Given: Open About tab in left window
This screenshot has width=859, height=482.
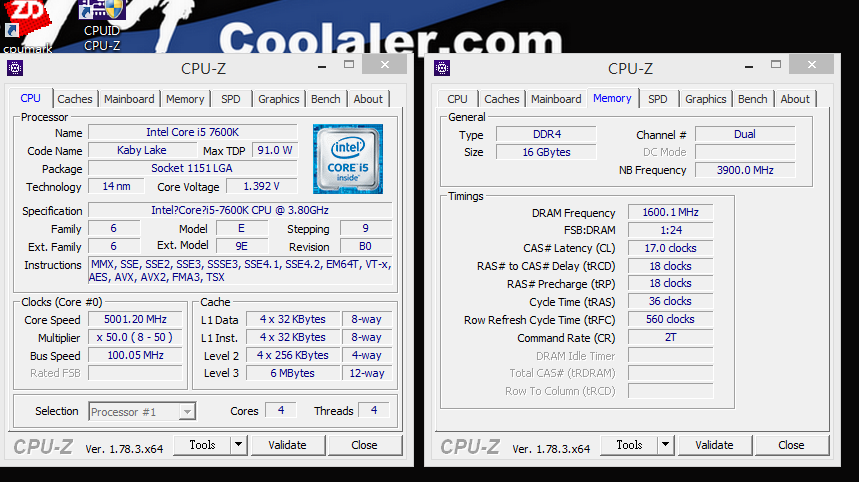Looking at the screenshot, I should tap(368, 99).
